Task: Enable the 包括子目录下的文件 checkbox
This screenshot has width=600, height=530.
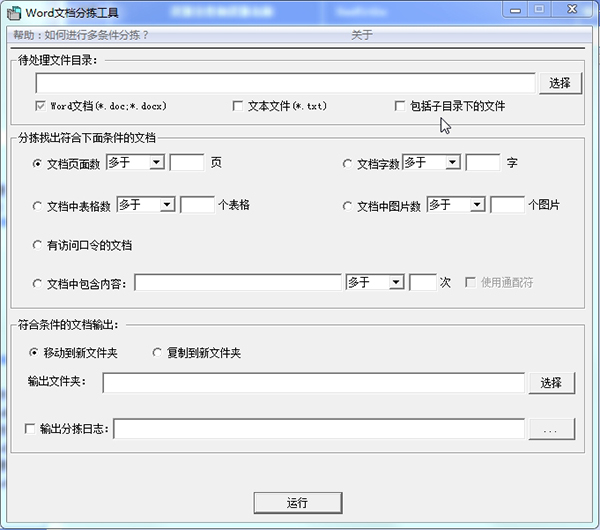Action: [x=400, y=106]
